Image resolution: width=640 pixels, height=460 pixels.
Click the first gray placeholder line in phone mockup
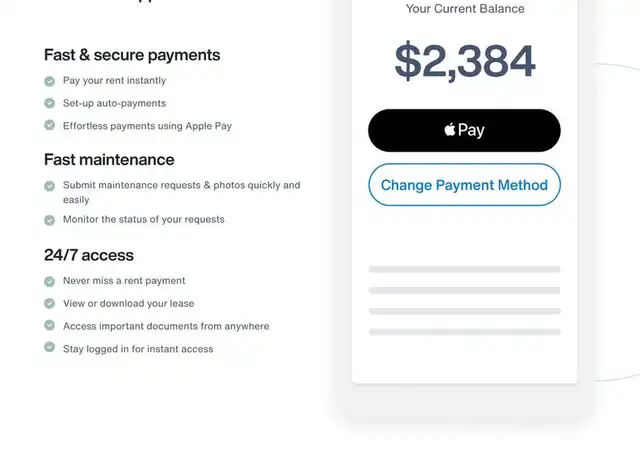464,269
